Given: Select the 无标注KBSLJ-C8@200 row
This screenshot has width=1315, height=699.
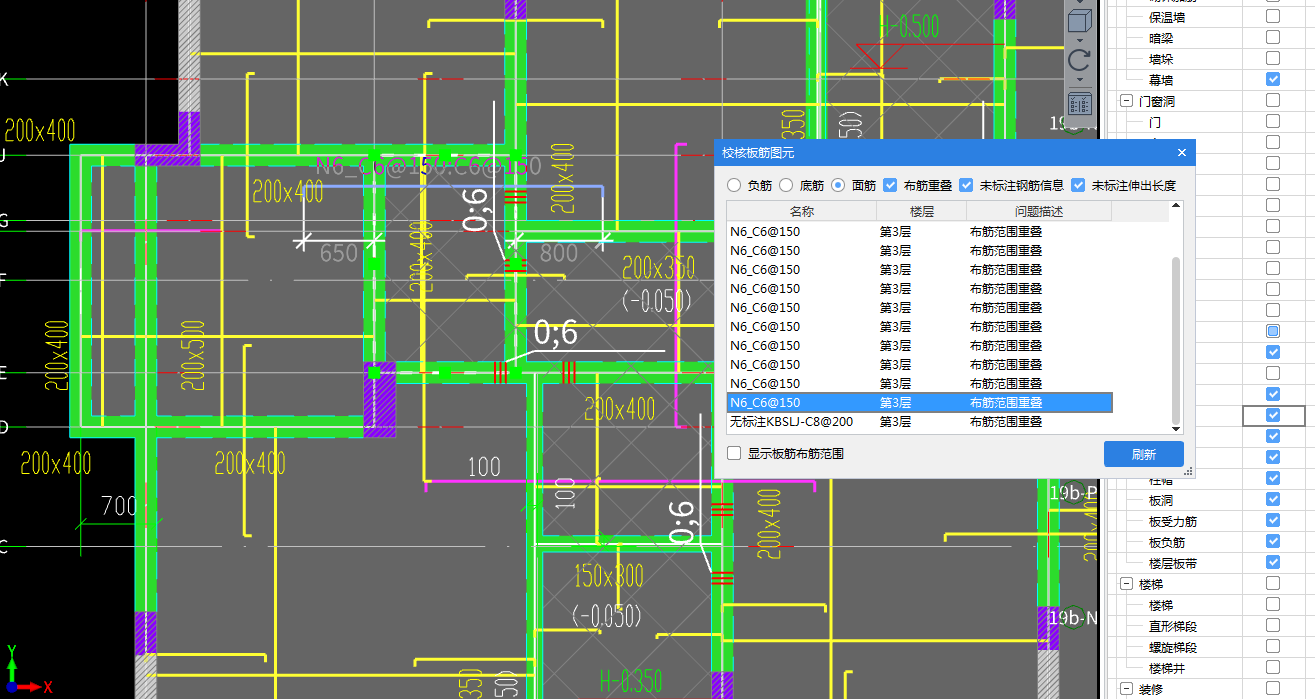Looking at the screenshot, I should 919,422.
